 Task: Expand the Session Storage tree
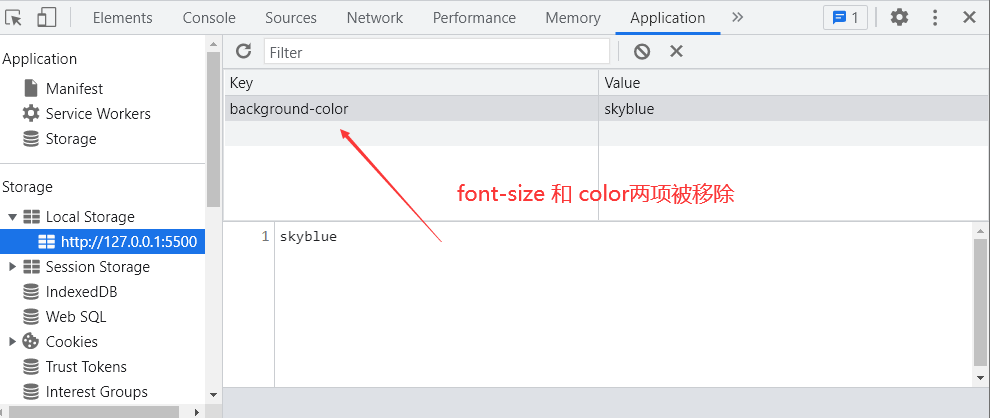[x=12, y=267]
